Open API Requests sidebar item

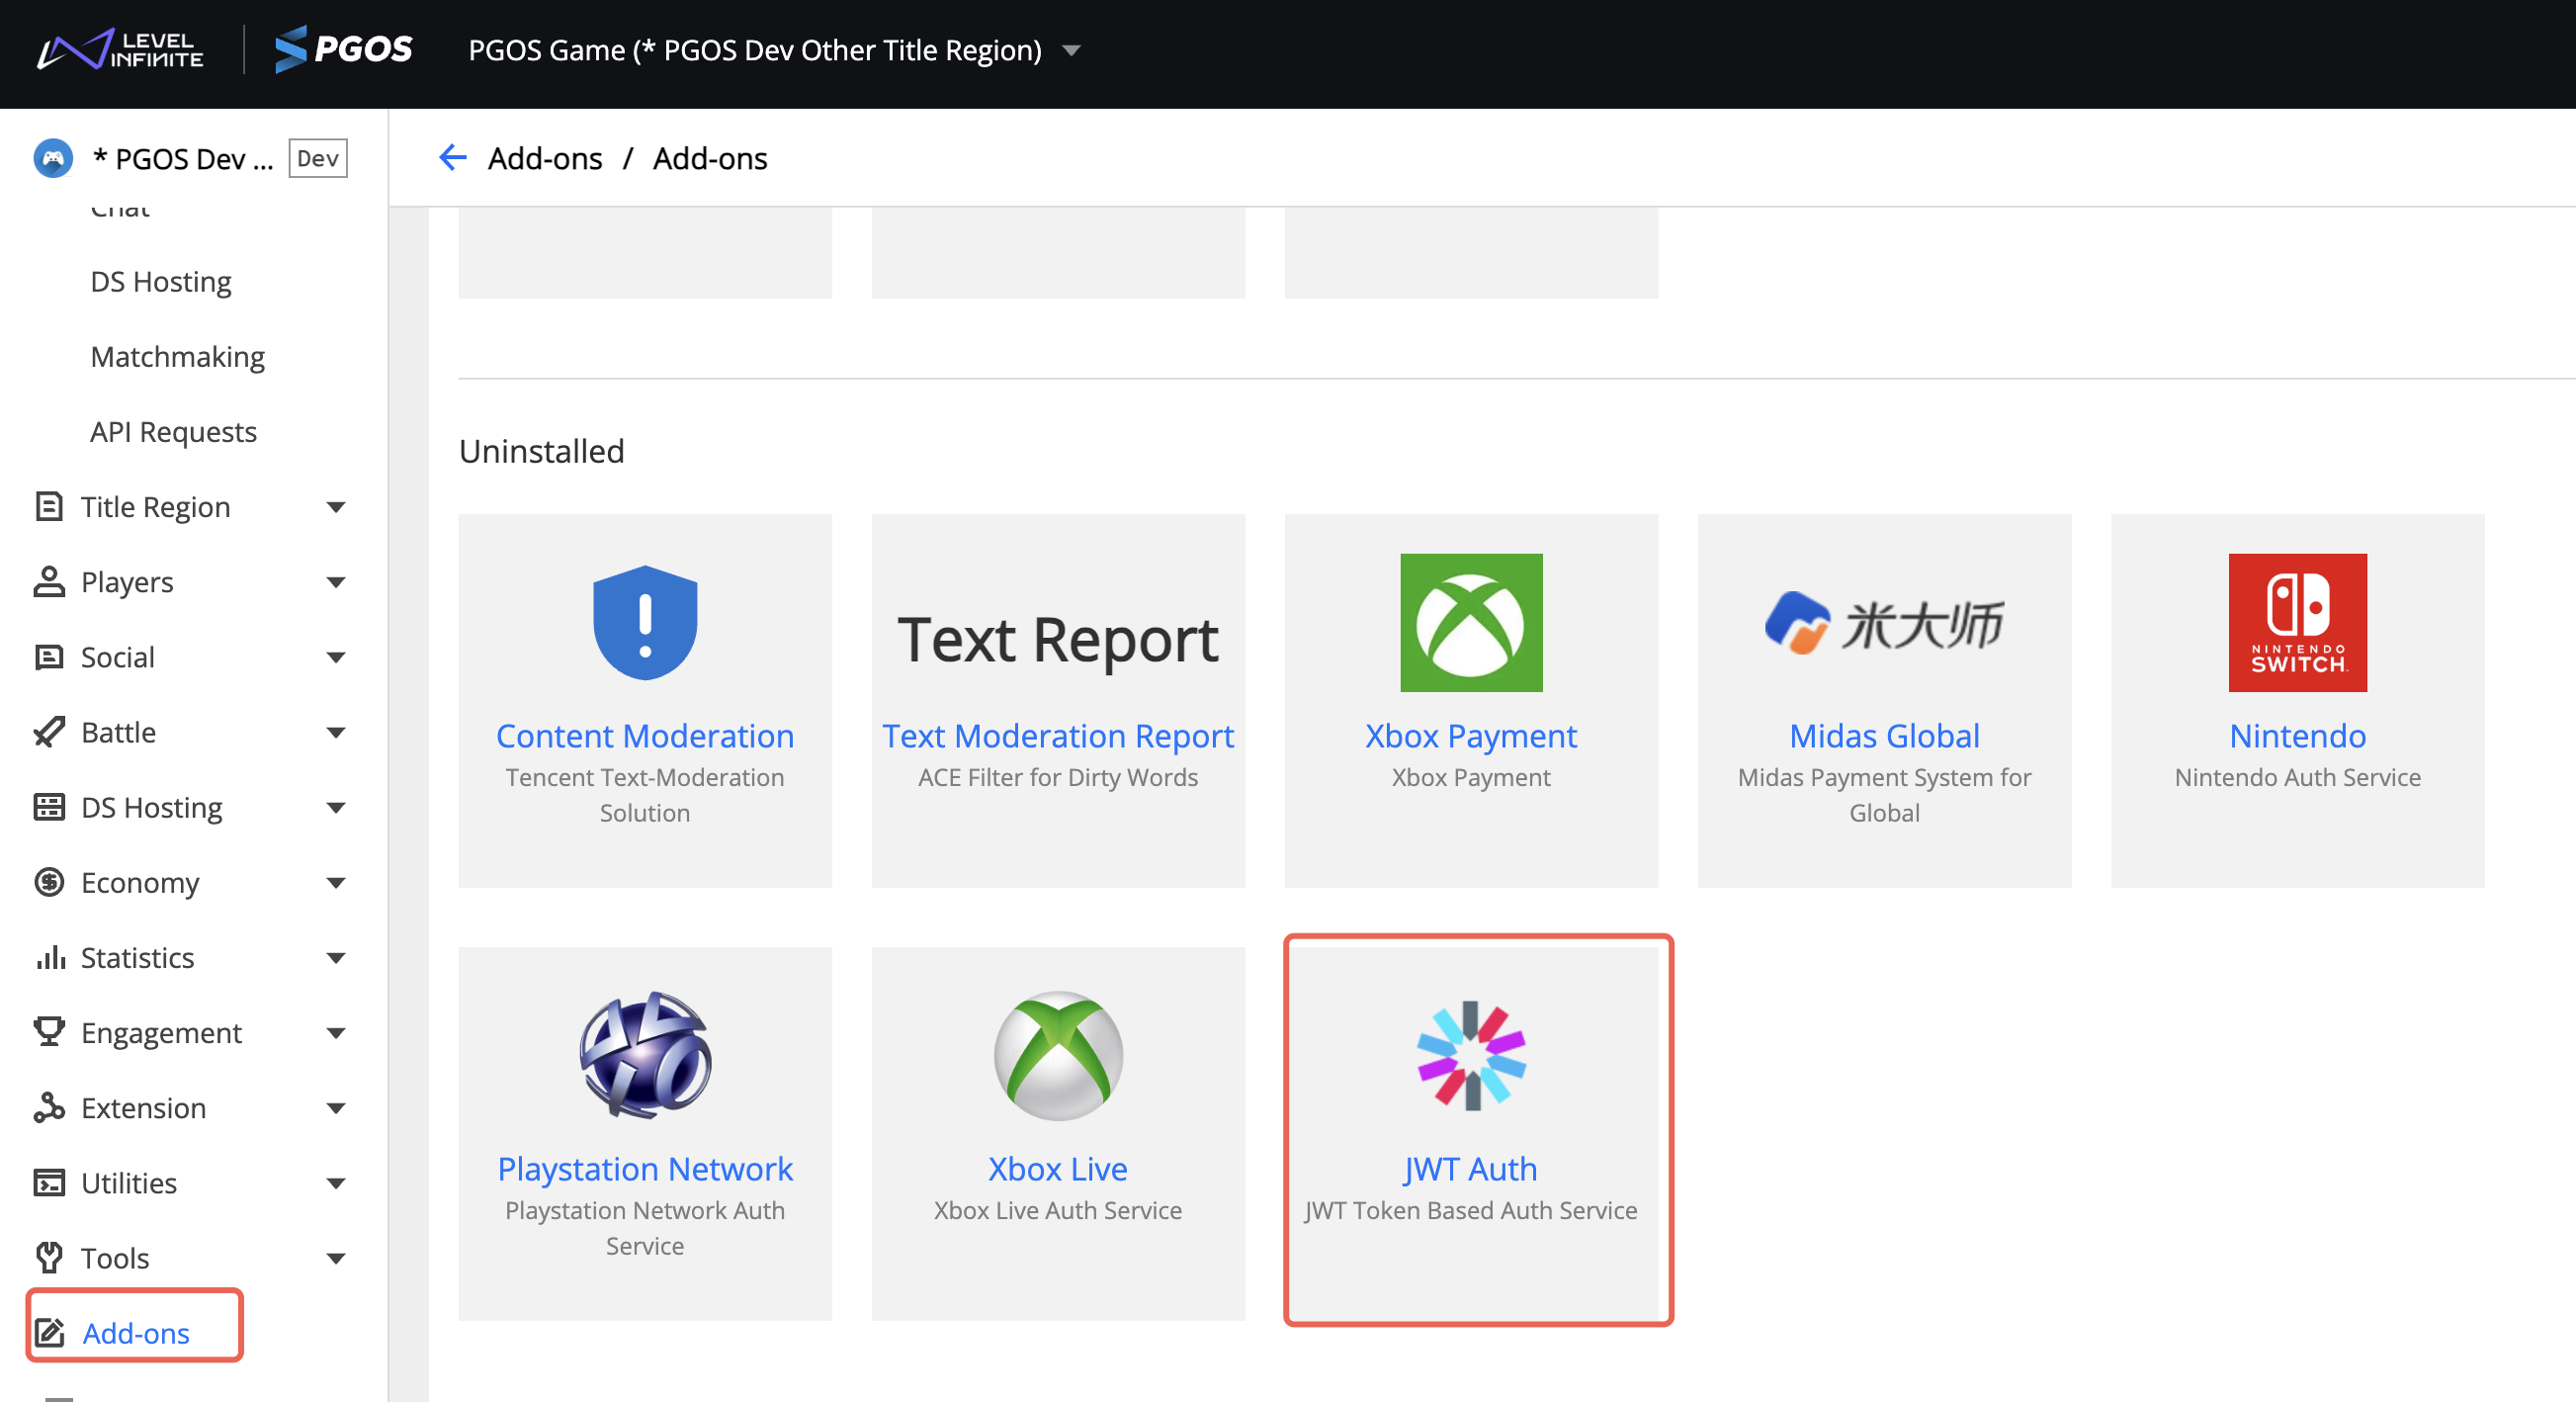pyautogui.click(x=173, y=432)
